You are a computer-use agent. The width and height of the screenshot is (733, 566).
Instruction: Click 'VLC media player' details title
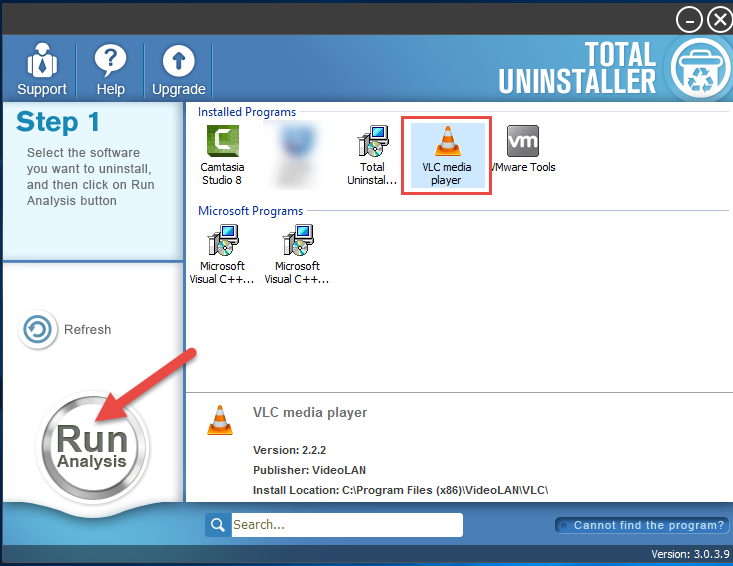[310, 413]
